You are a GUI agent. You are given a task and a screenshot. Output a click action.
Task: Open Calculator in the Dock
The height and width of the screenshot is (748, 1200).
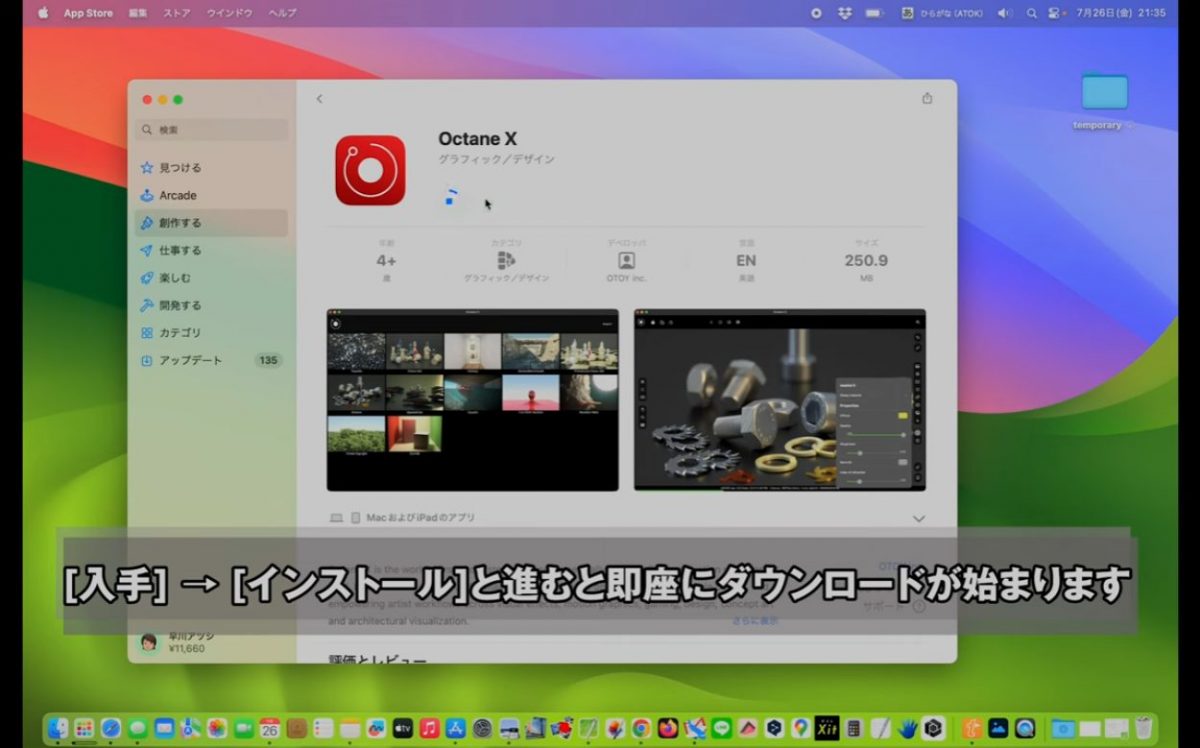point(853,728)
